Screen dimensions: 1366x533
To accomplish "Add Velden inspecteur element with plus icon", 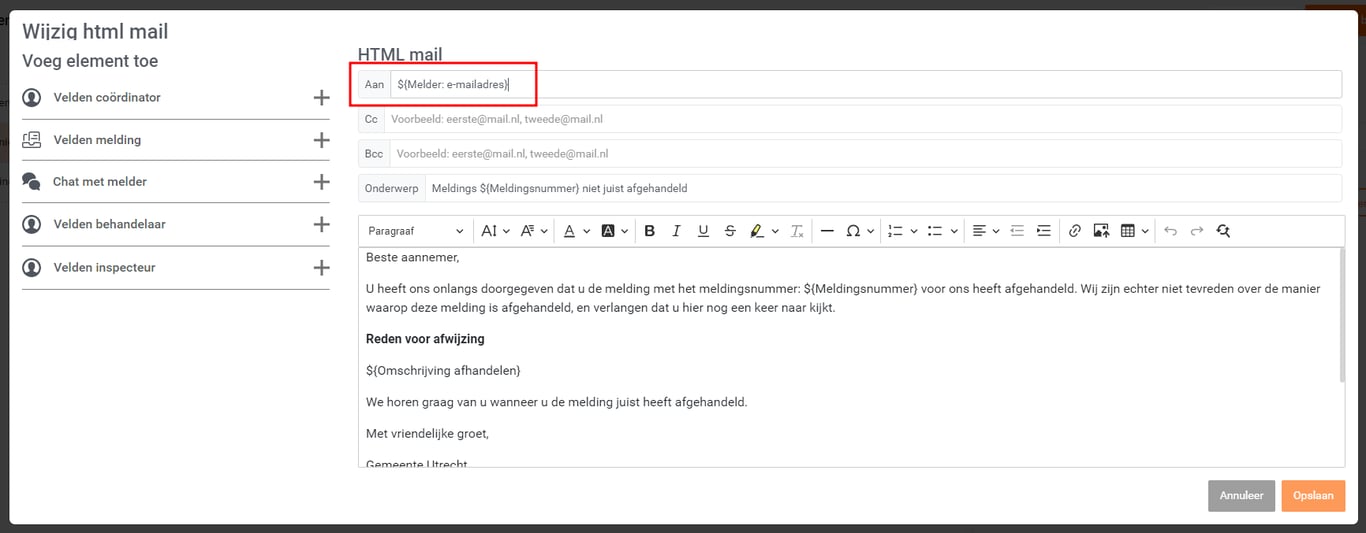I will point(321,268).
